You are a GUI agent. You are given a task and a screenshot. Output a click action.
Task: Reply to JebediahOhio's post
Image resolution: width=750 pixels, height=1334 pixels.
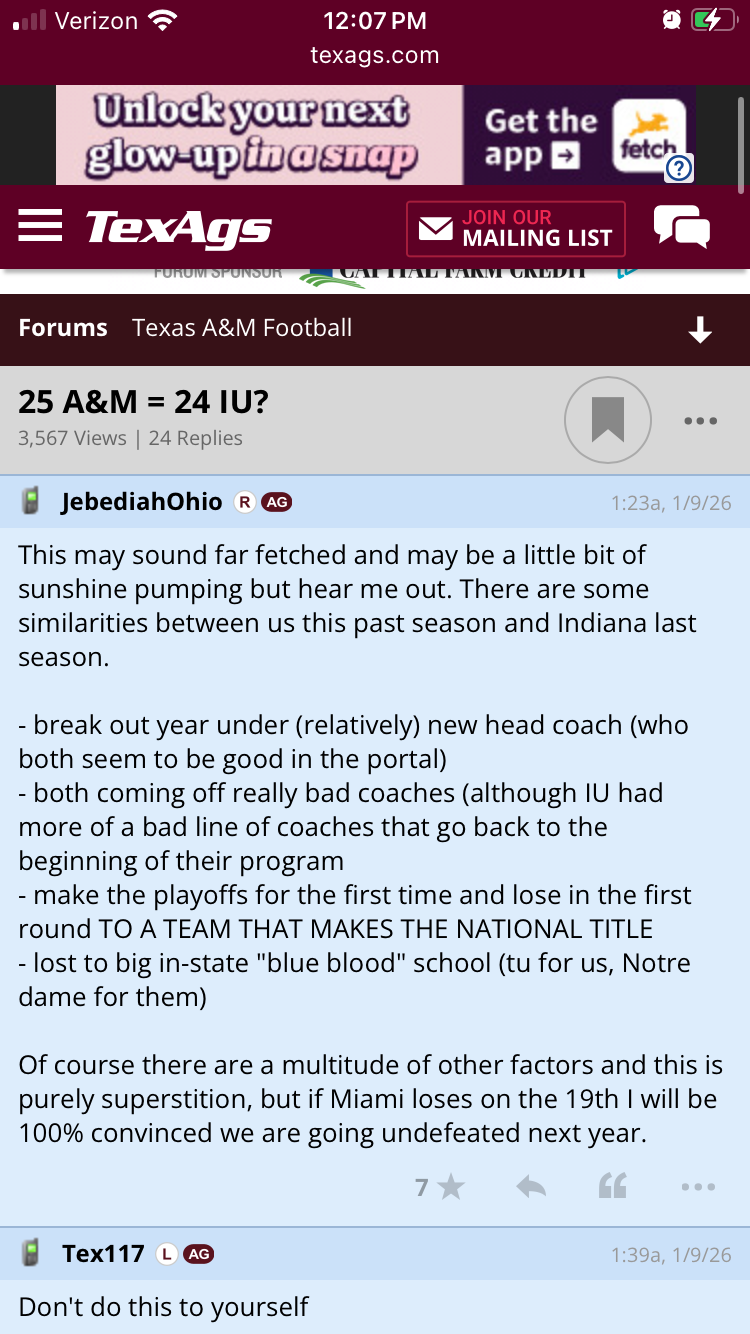pyautogui.click(x=531, y=1187)
